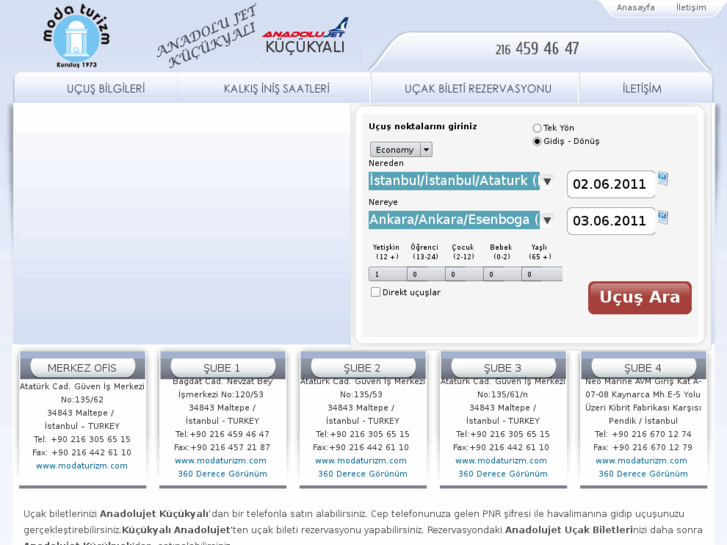
Task: Open UÇAK BİLETİ REZERVASYONU menu
Action: point(478,88)
